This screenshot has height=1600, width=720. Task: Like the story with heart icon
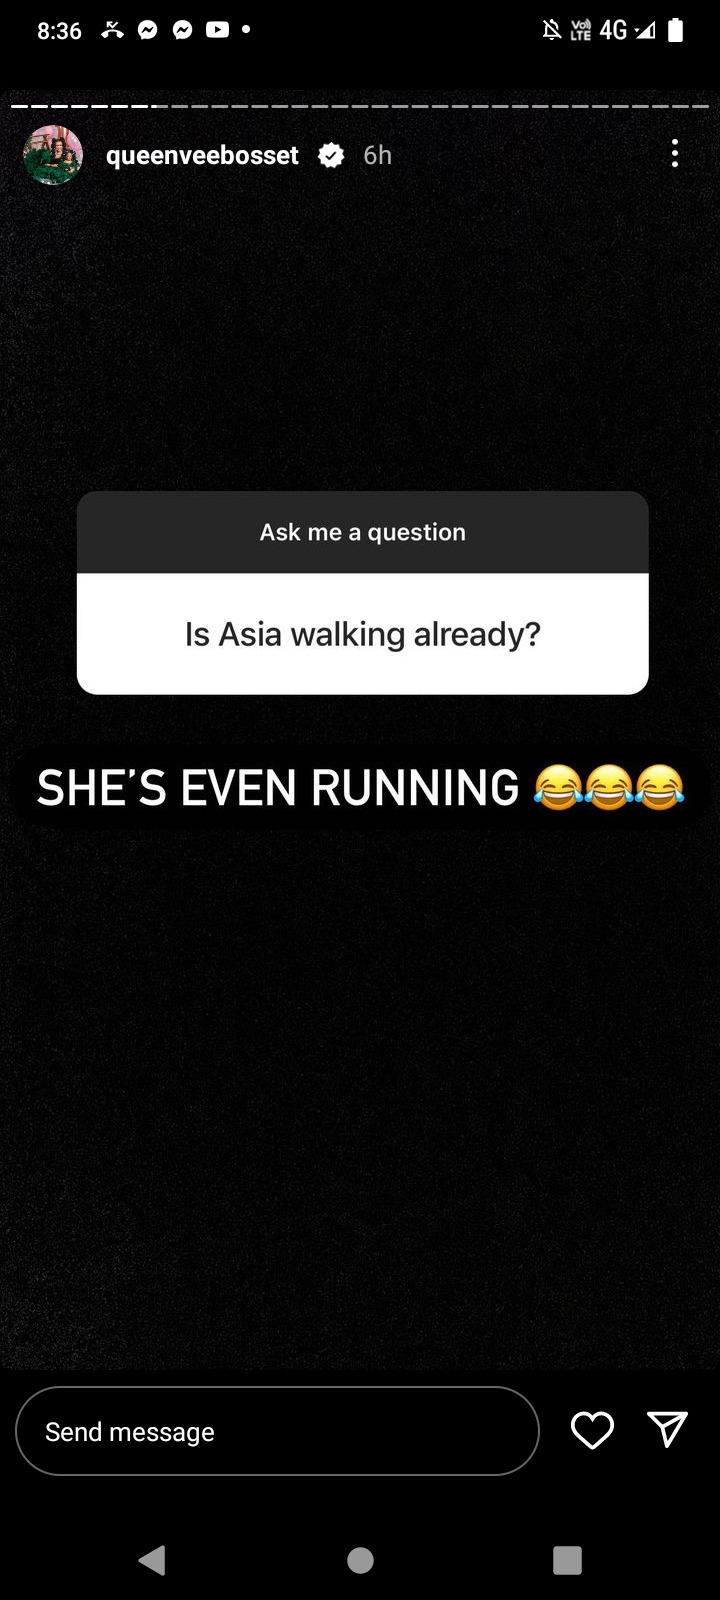click(592, 1430)
